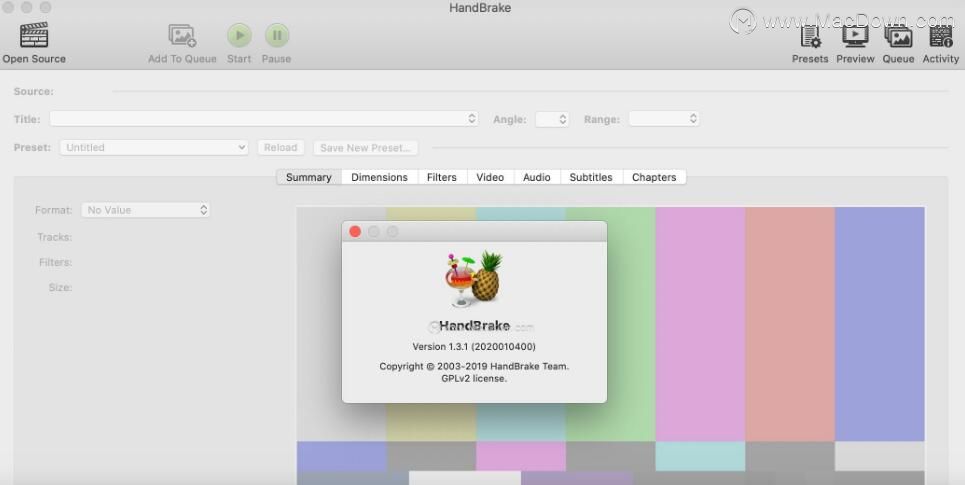Screen dimensions: 965x485
Task: Click the Open Source clapperboard icon
Action: point(34,35)
